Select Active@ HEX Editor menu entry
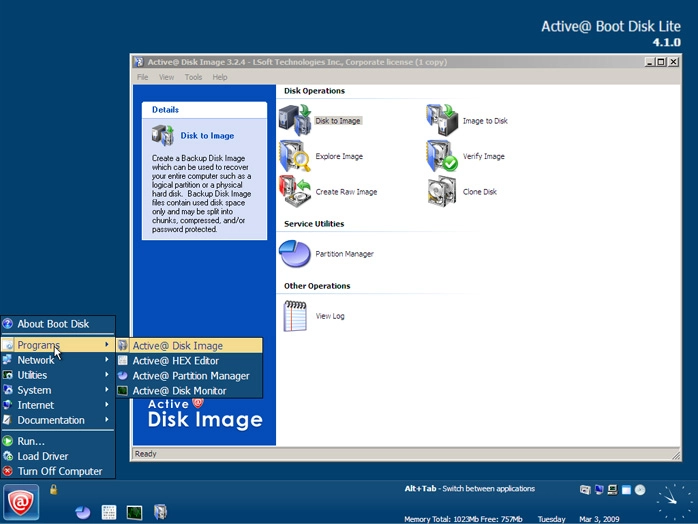The width and height of the screenshot is (698, 524). pyautogui.click(x=189, y=361)
